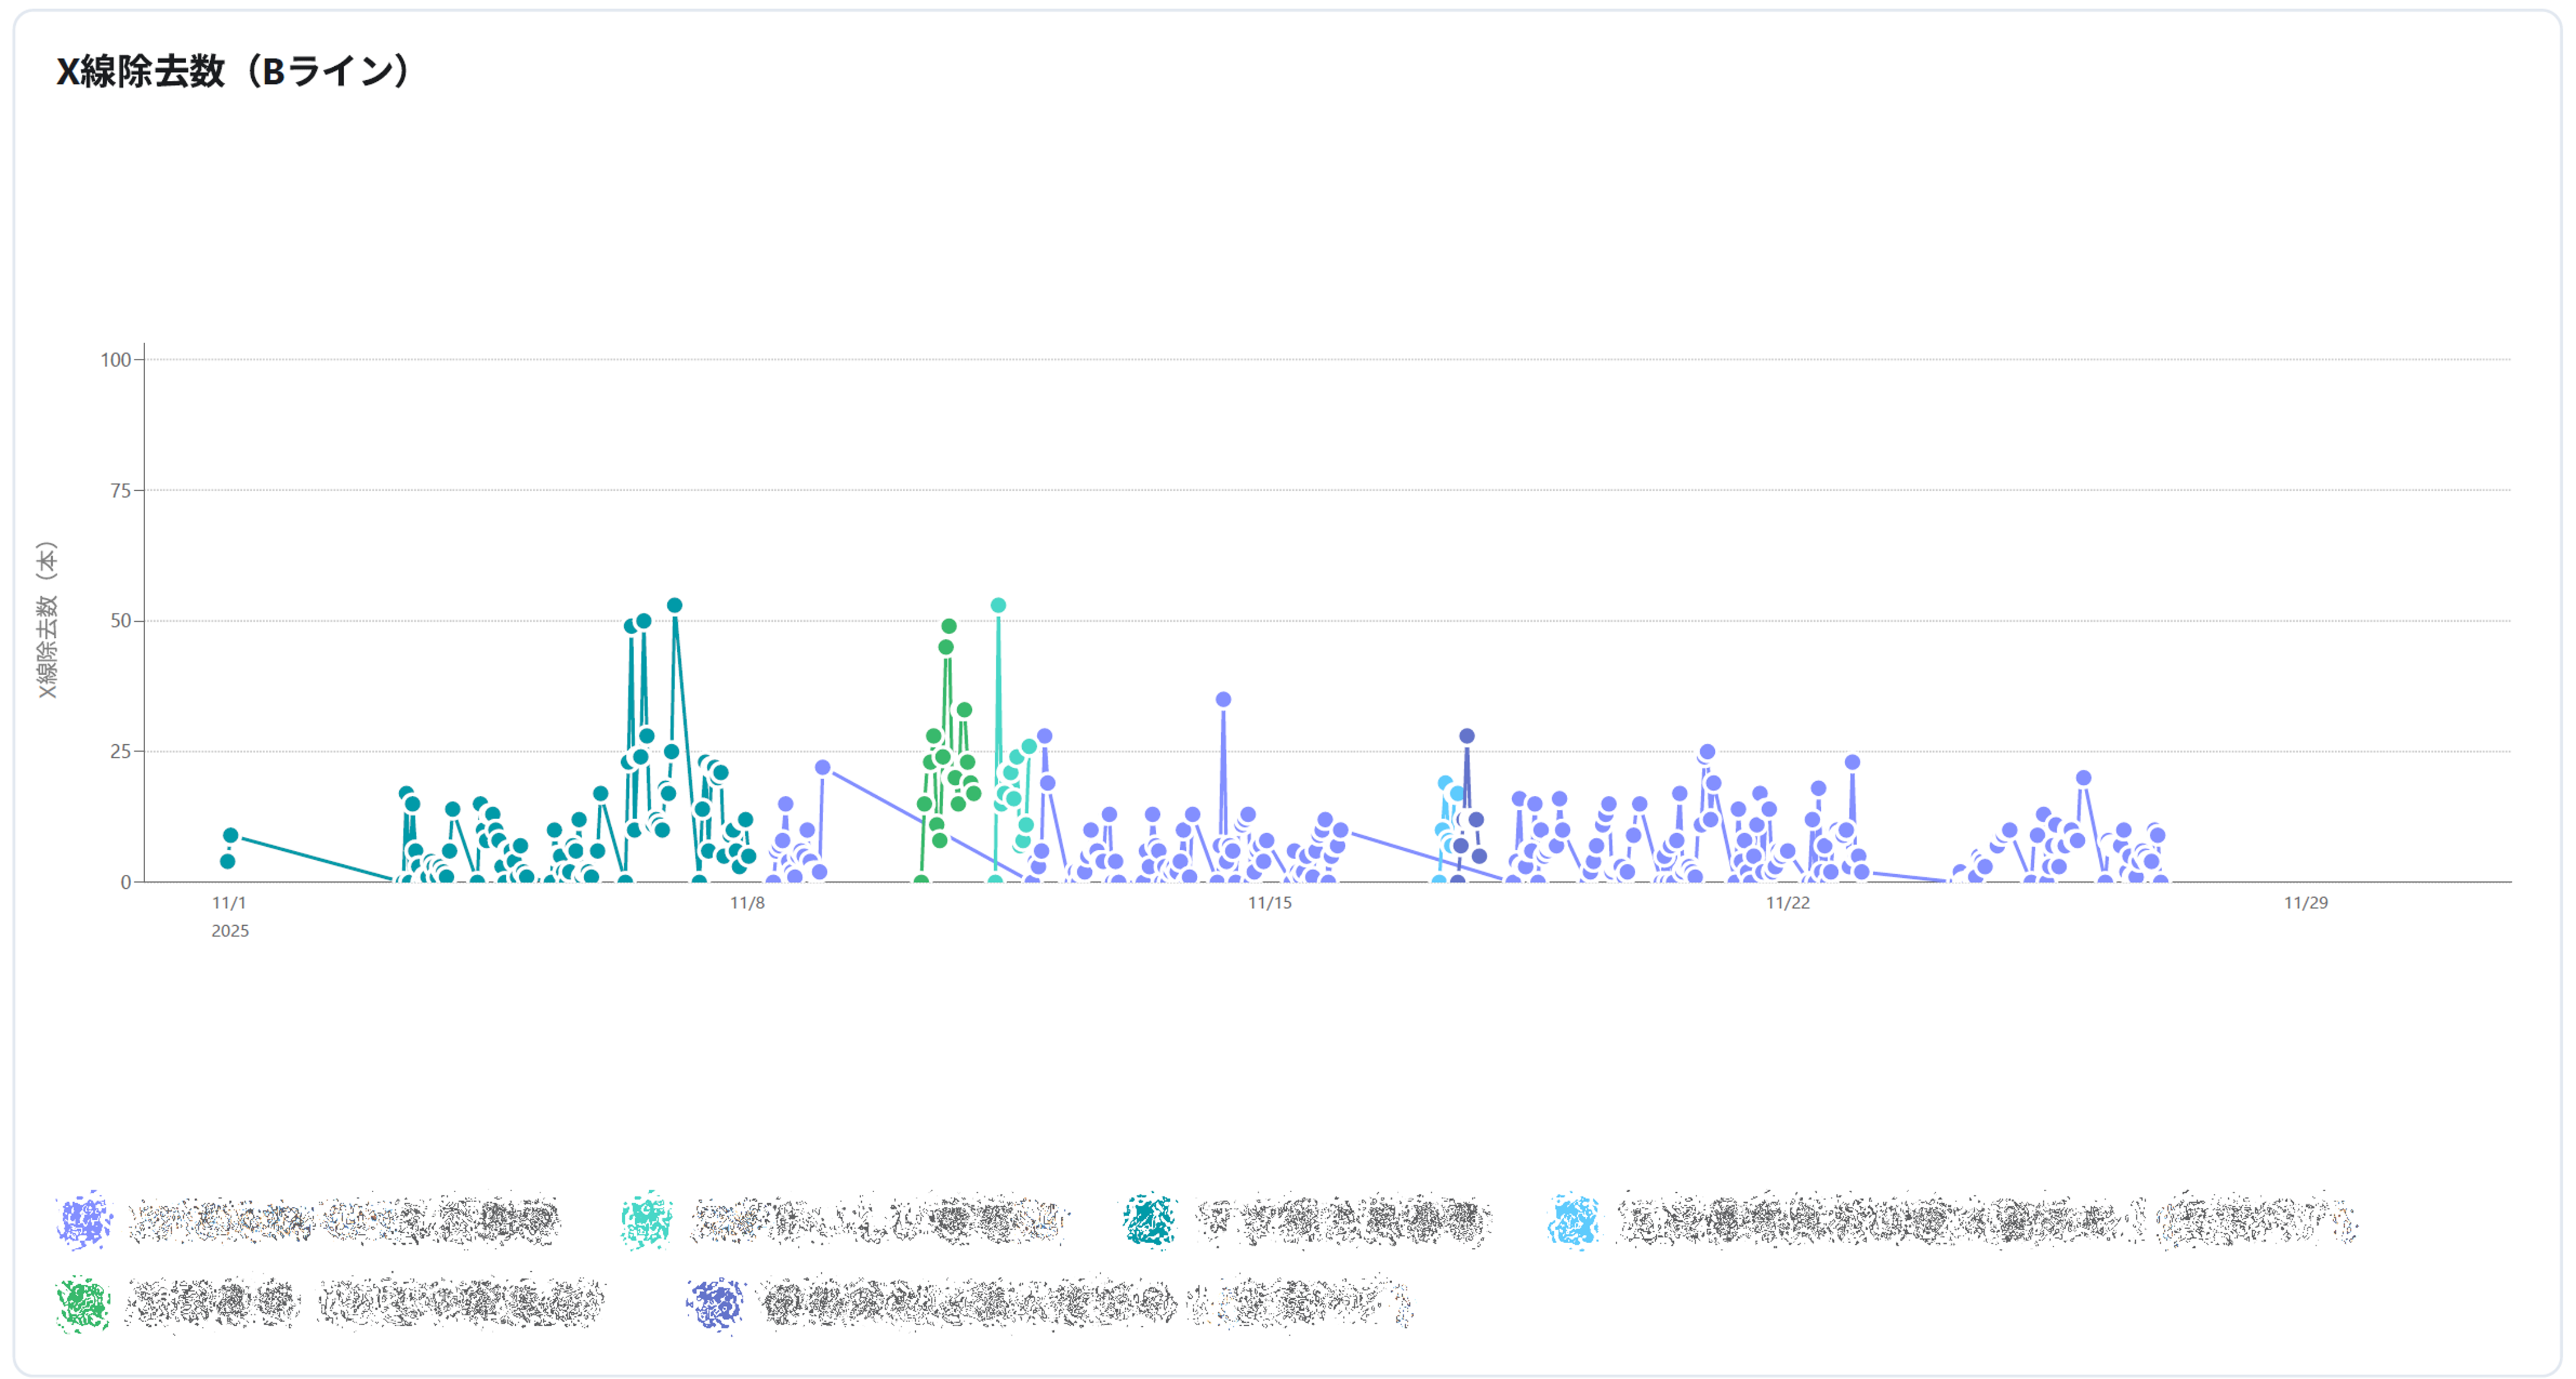Click the dark teal peak point at 53

(x=675, y=605)
